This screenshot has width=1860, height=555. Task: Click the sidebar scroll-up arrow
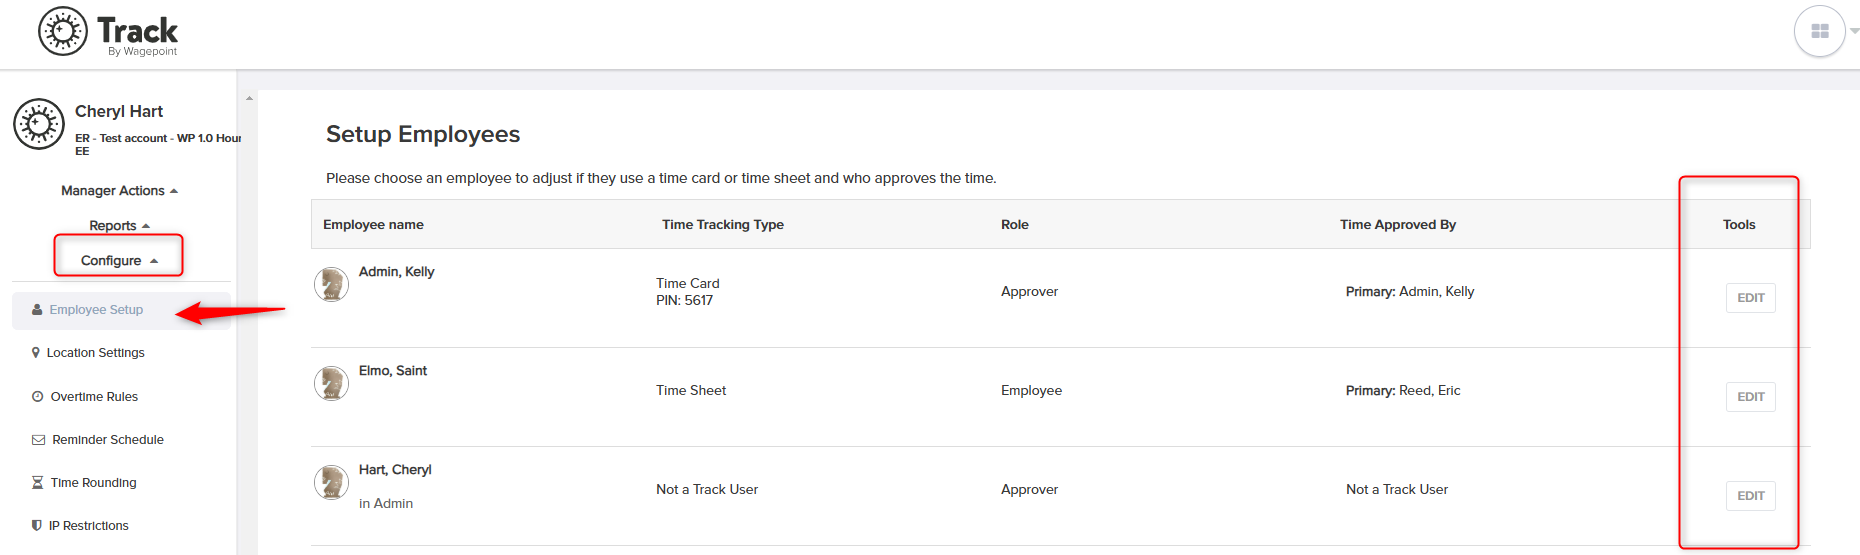pyautogui.click(x=249, y=98)
